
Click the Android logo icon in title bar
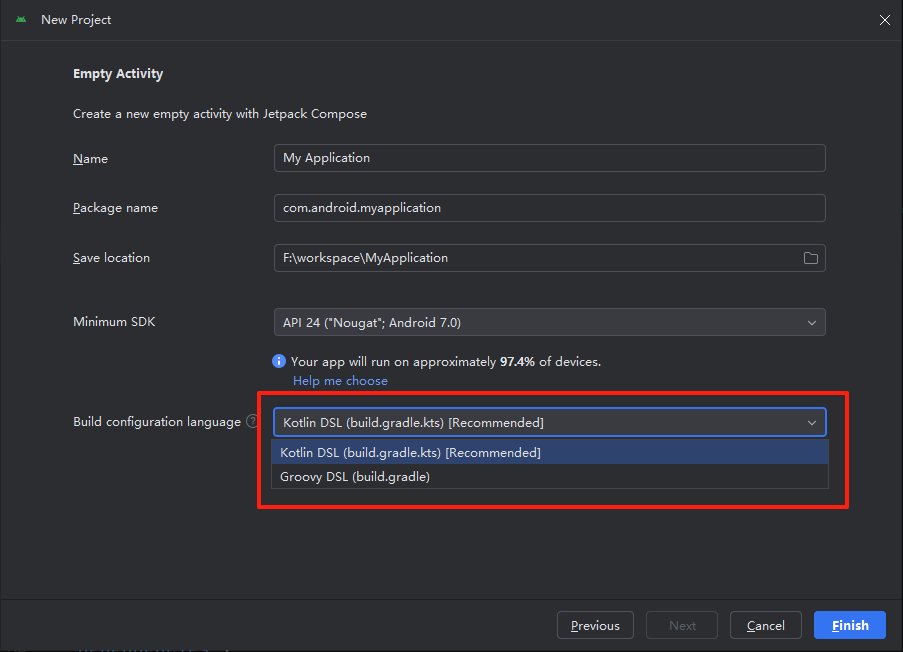coord(21,20)
